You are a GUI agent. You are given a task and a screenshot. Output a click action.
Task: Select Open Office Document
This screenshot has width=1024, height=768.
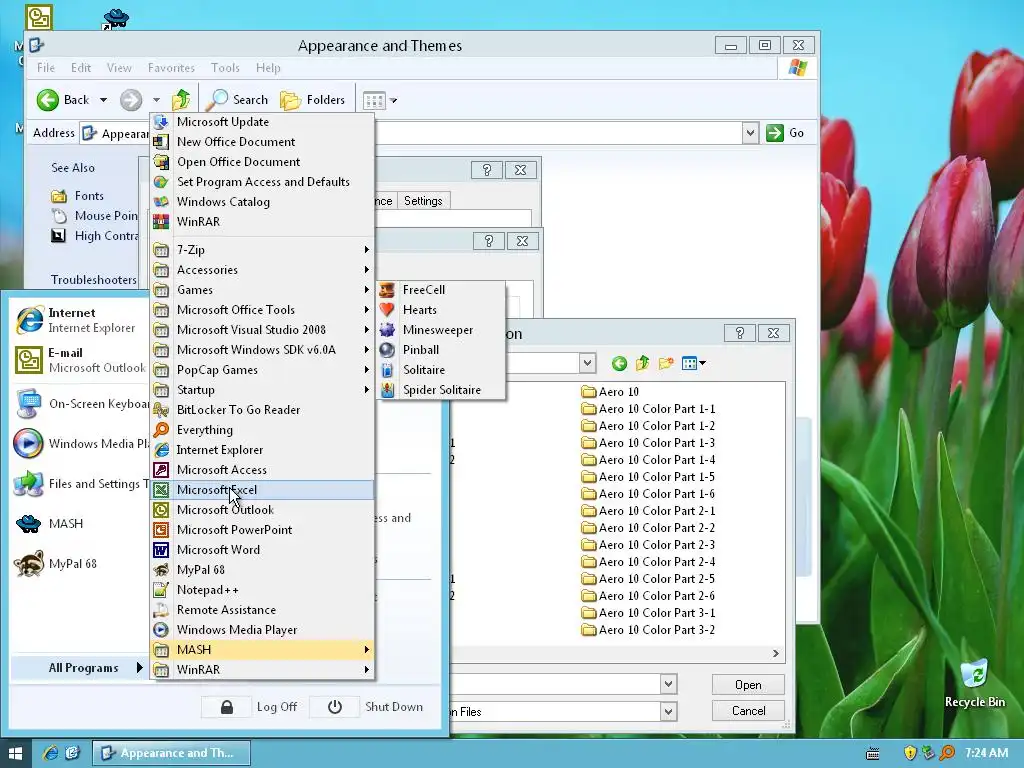(262, 162)
